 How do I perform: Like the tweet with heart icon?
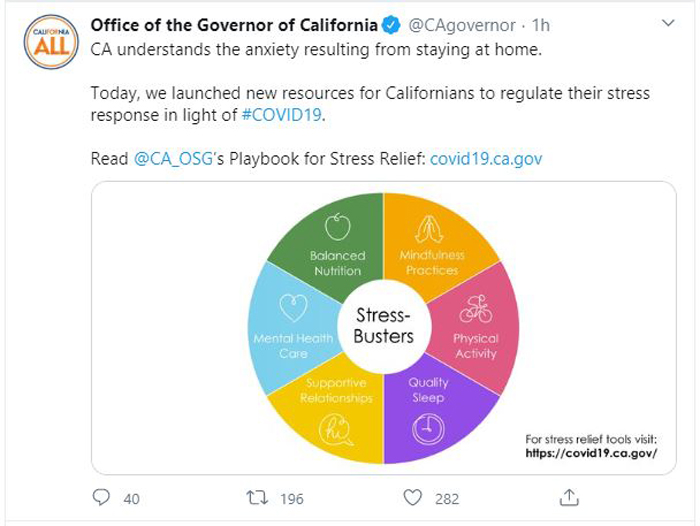tap(412, 497)
